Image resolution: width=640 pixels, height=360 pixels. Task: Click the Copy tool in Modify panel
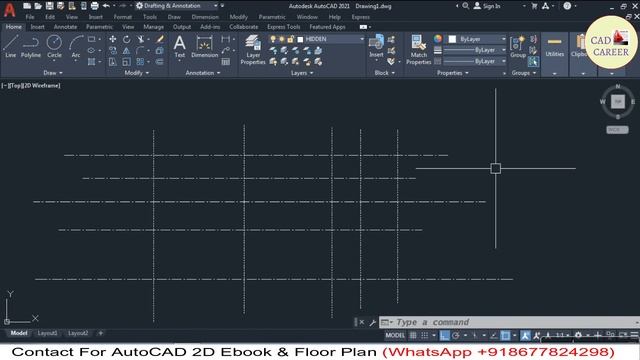[113, 51]
